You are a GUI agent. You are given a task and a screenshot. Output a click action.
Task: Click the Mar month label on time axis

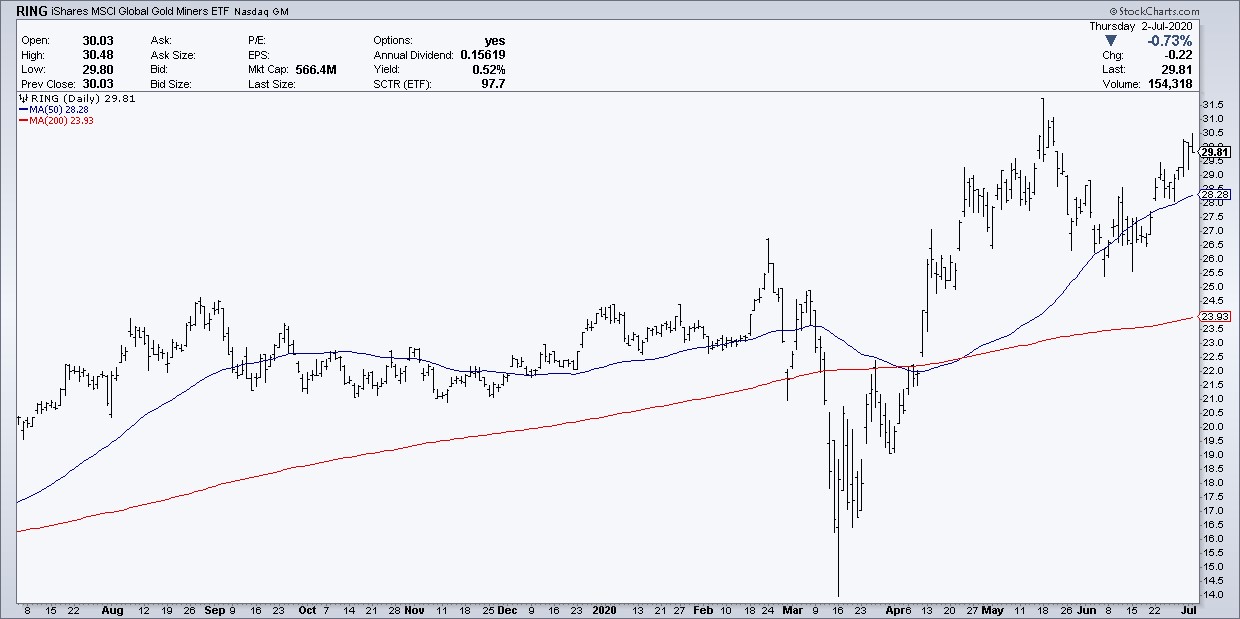click(792, 608)
